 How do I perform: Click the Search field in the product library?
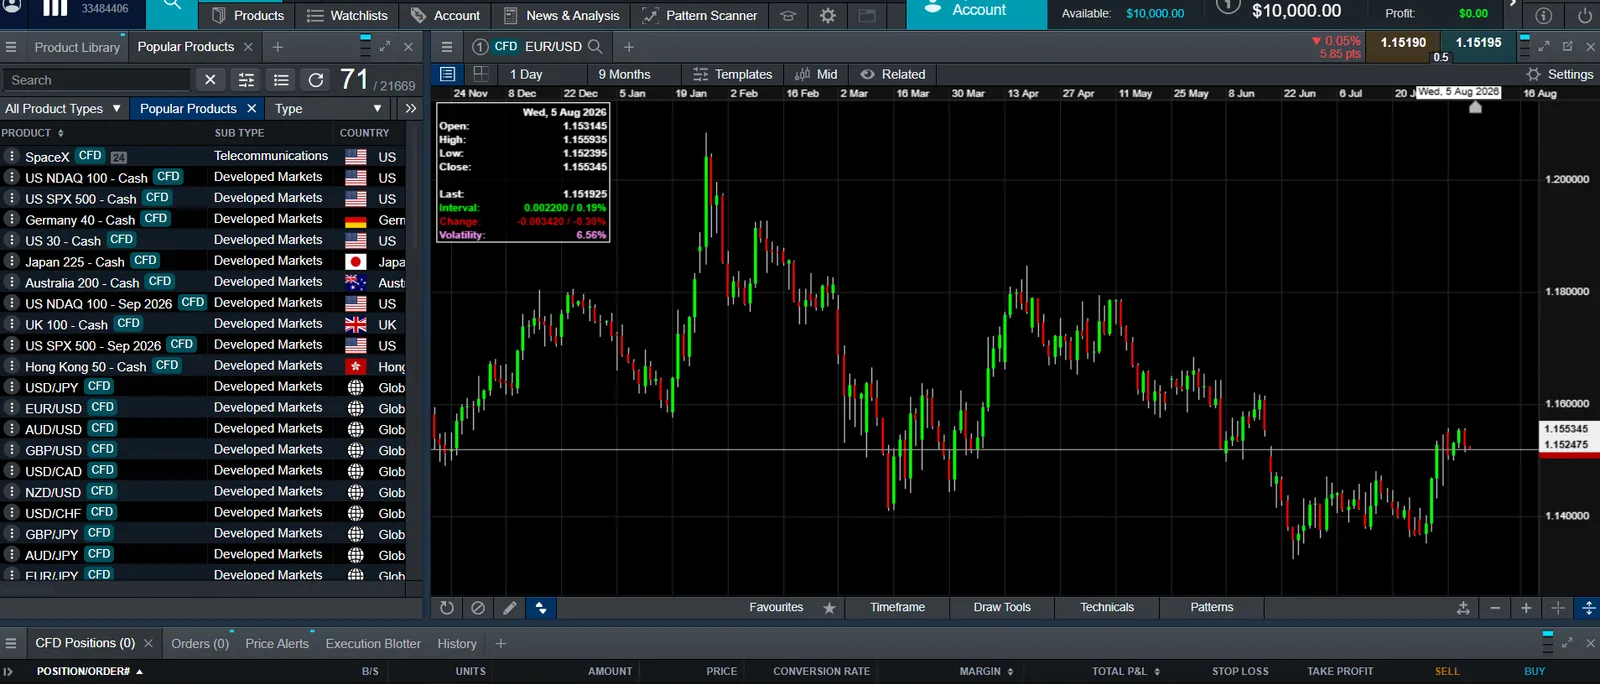pyautogui.click(x=96, y=80)
